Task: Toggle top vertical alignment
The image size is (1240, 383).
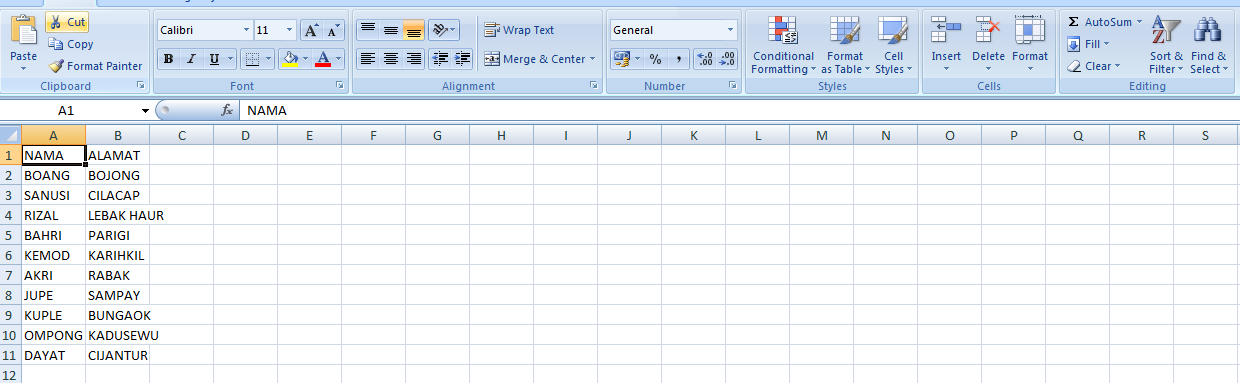Action: (367, 30)
